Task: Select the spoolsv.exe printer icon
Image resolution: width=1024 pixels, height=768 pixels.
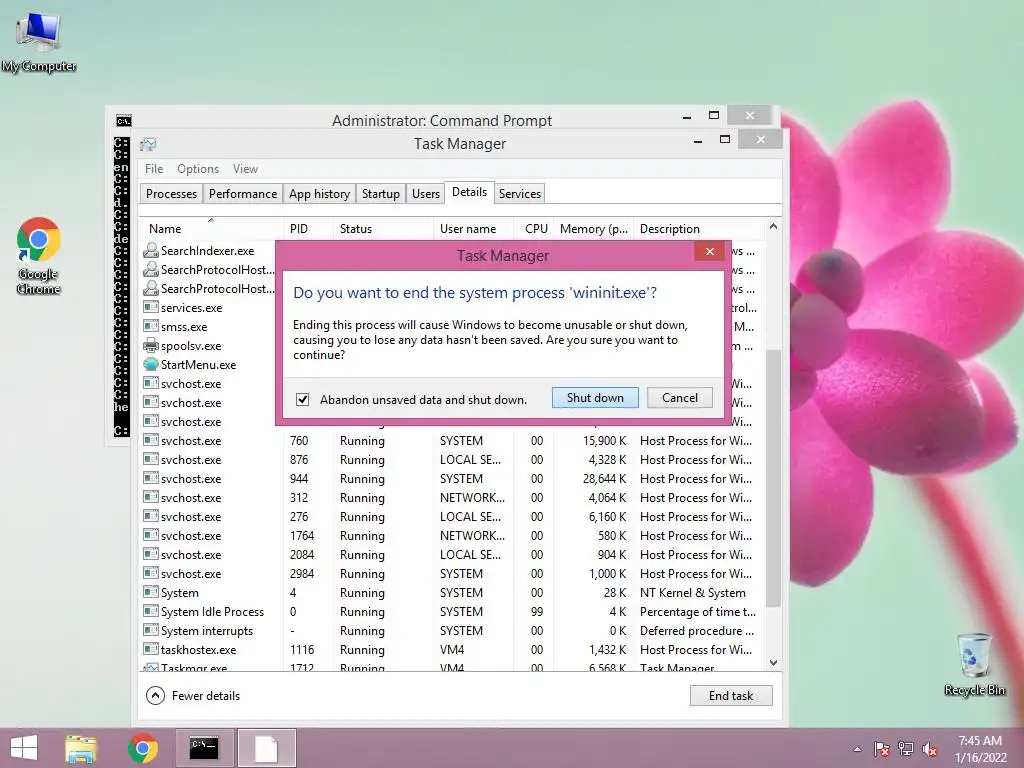Action: (x=151, y=345)
